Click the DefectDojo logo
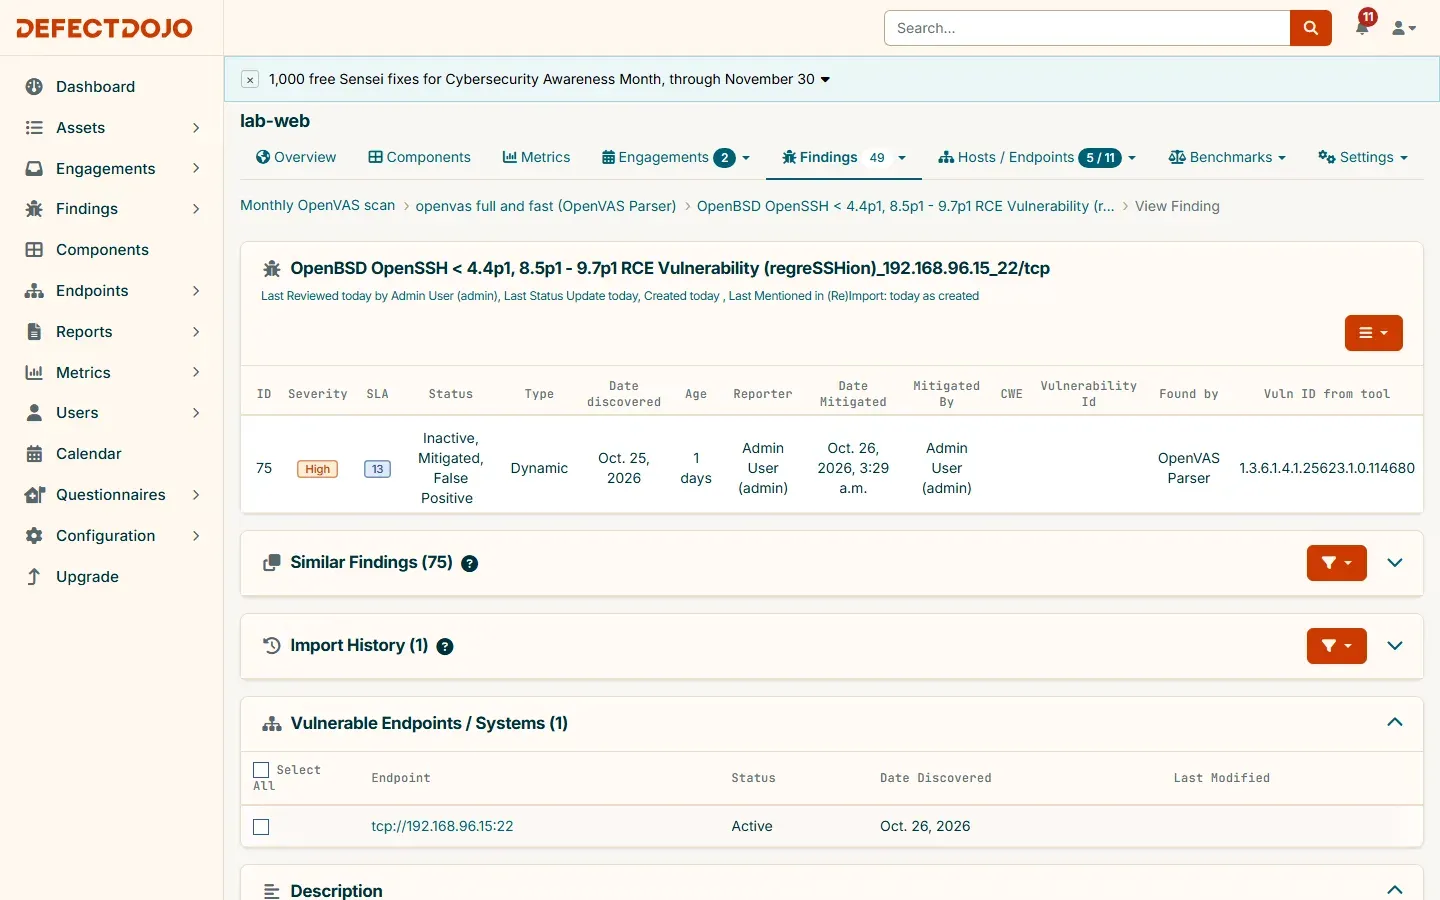This screenshot has width=1440, height=900. point(104,28)
